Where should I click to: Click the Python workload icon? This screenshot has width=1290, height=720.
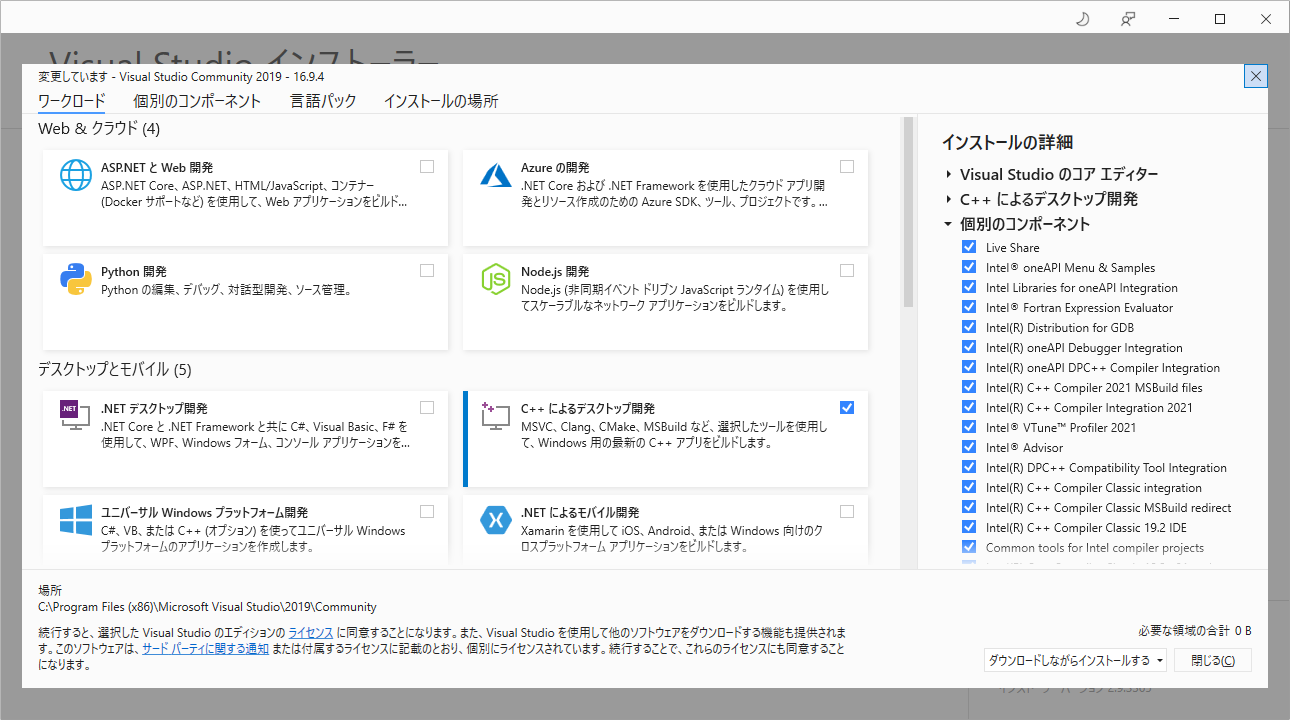(76, 279)
